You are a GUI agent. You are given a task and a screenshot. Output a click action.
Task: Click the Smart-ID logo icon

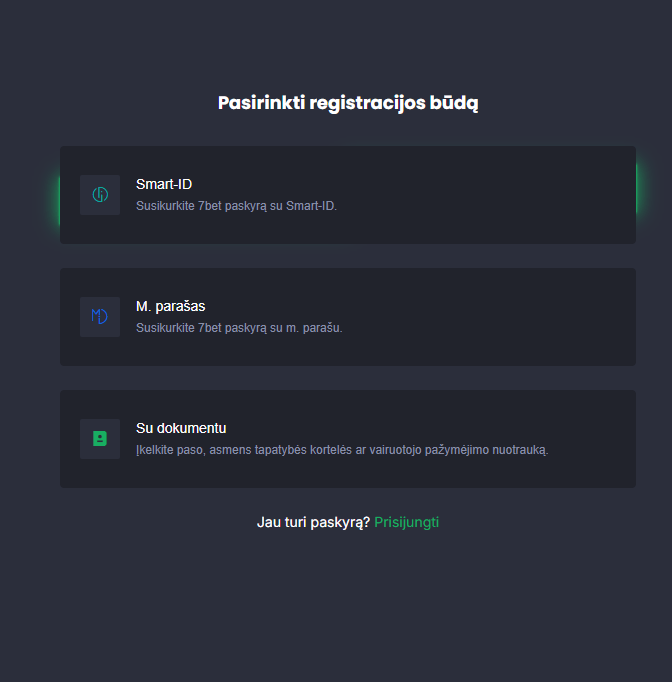pos(100,194)
